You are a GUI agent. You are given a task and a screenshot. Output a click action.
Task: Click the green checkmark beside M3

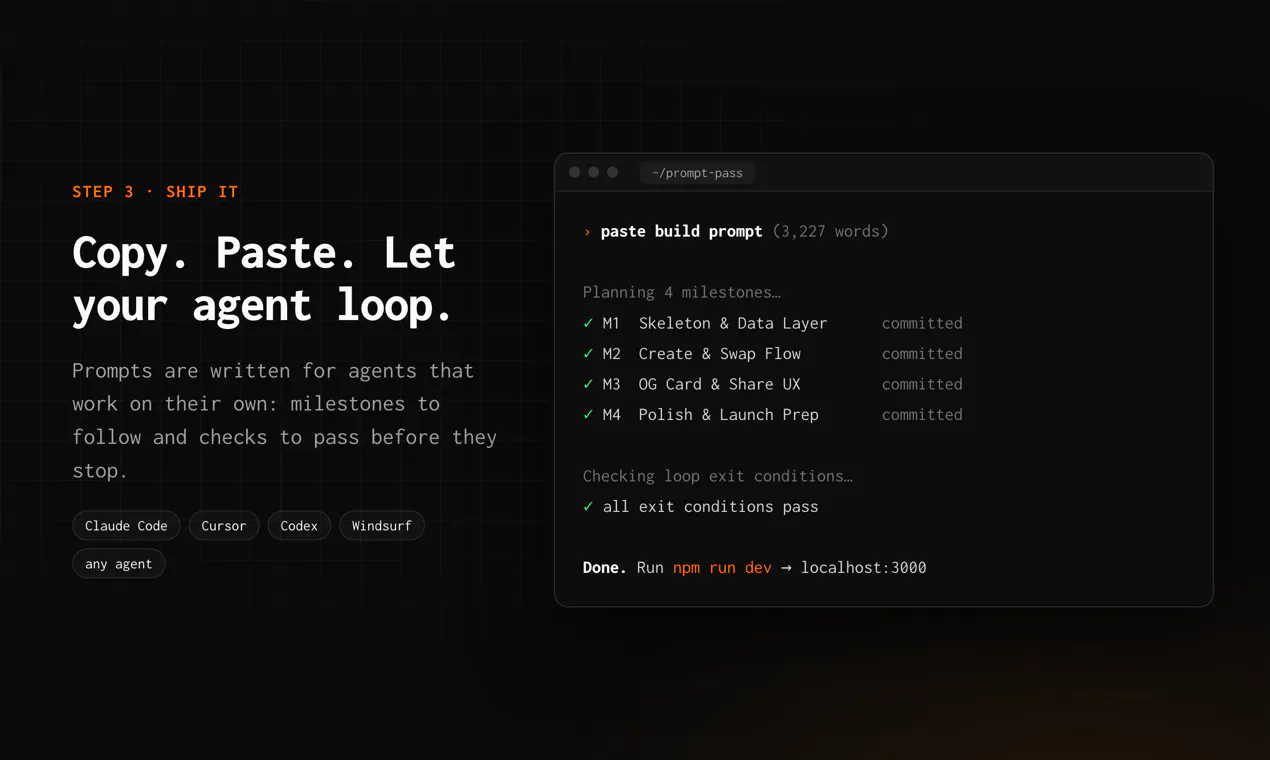[588, 384]
